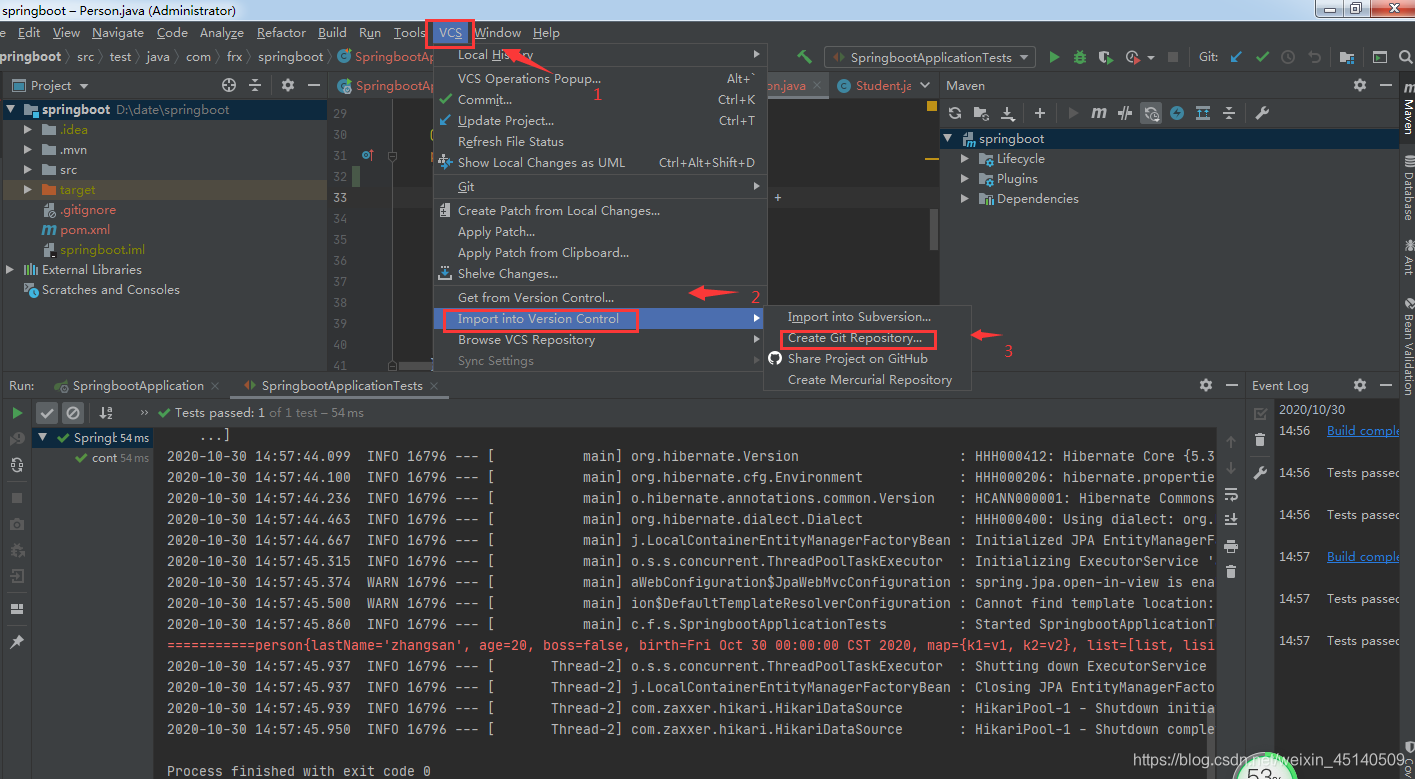Open Project panel gear settings
This screenshot has width=1415, height=779.
288,85
